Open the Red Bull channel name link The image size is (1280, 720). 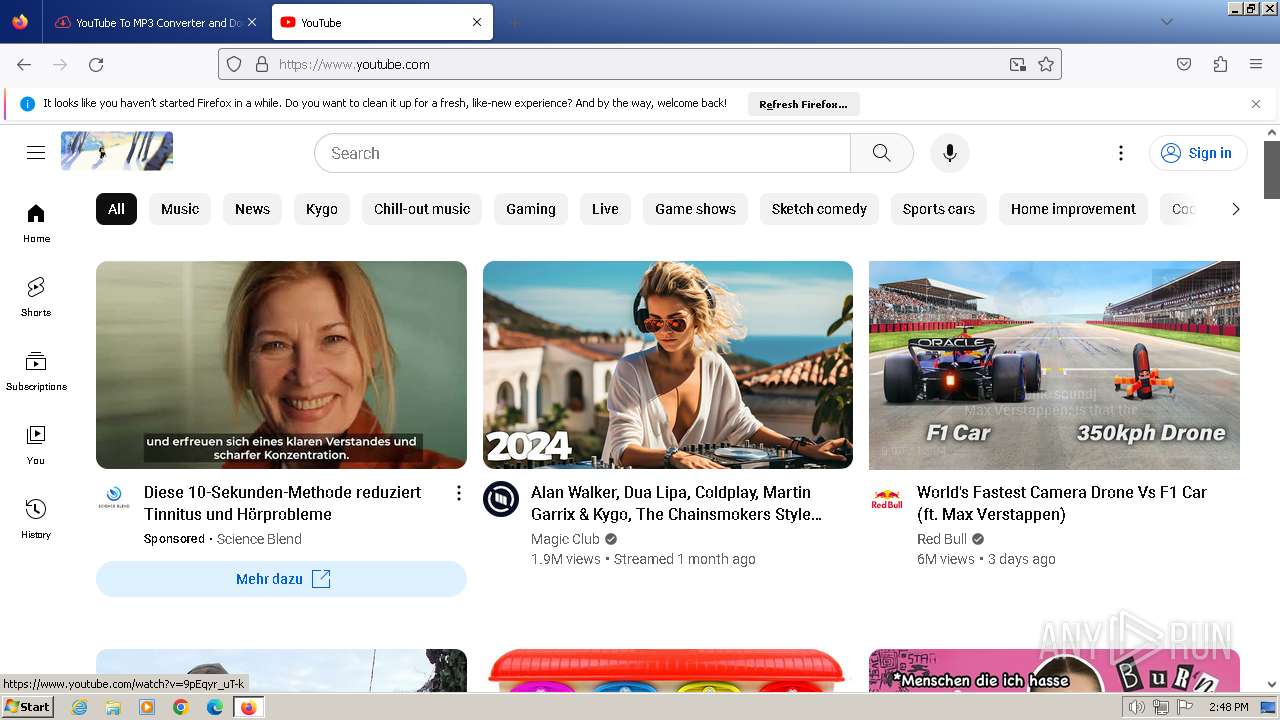click(942, 539)
